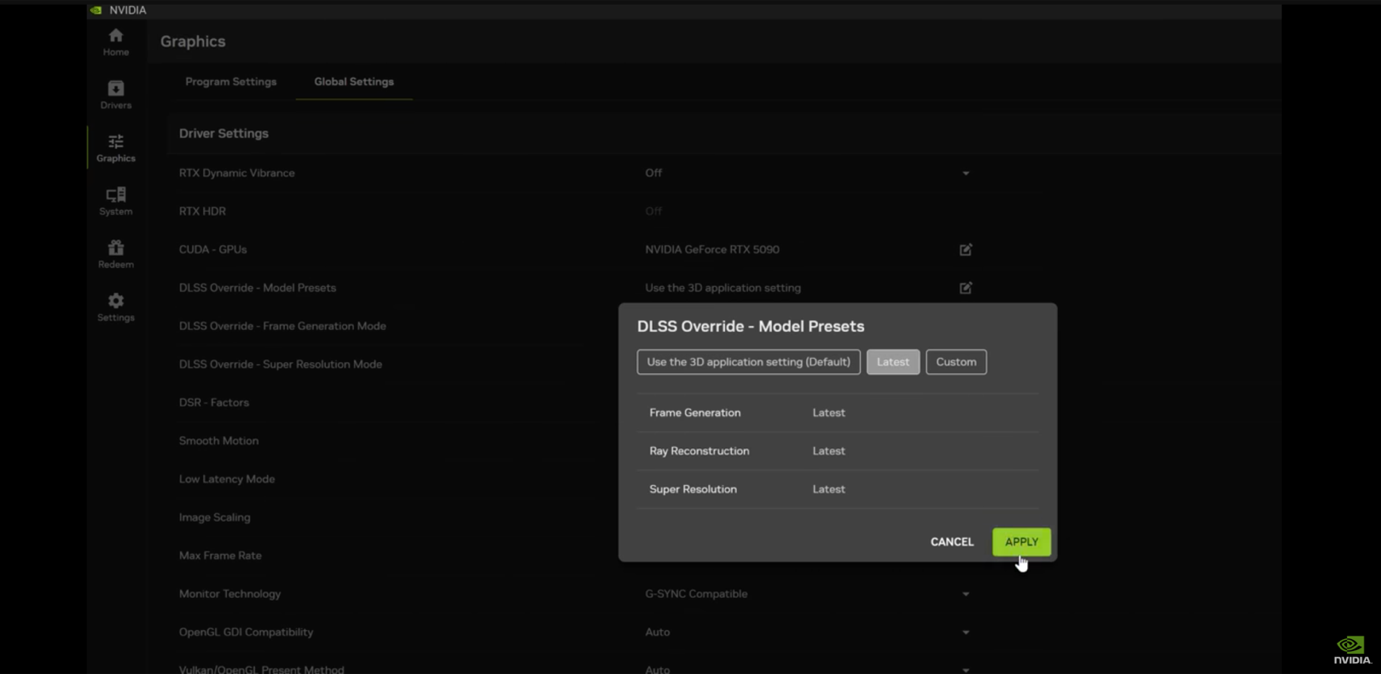1381x674 pixels.
Task: Expand the RTX Dynamic Vibrance dropdown
Action: (965, 173)
